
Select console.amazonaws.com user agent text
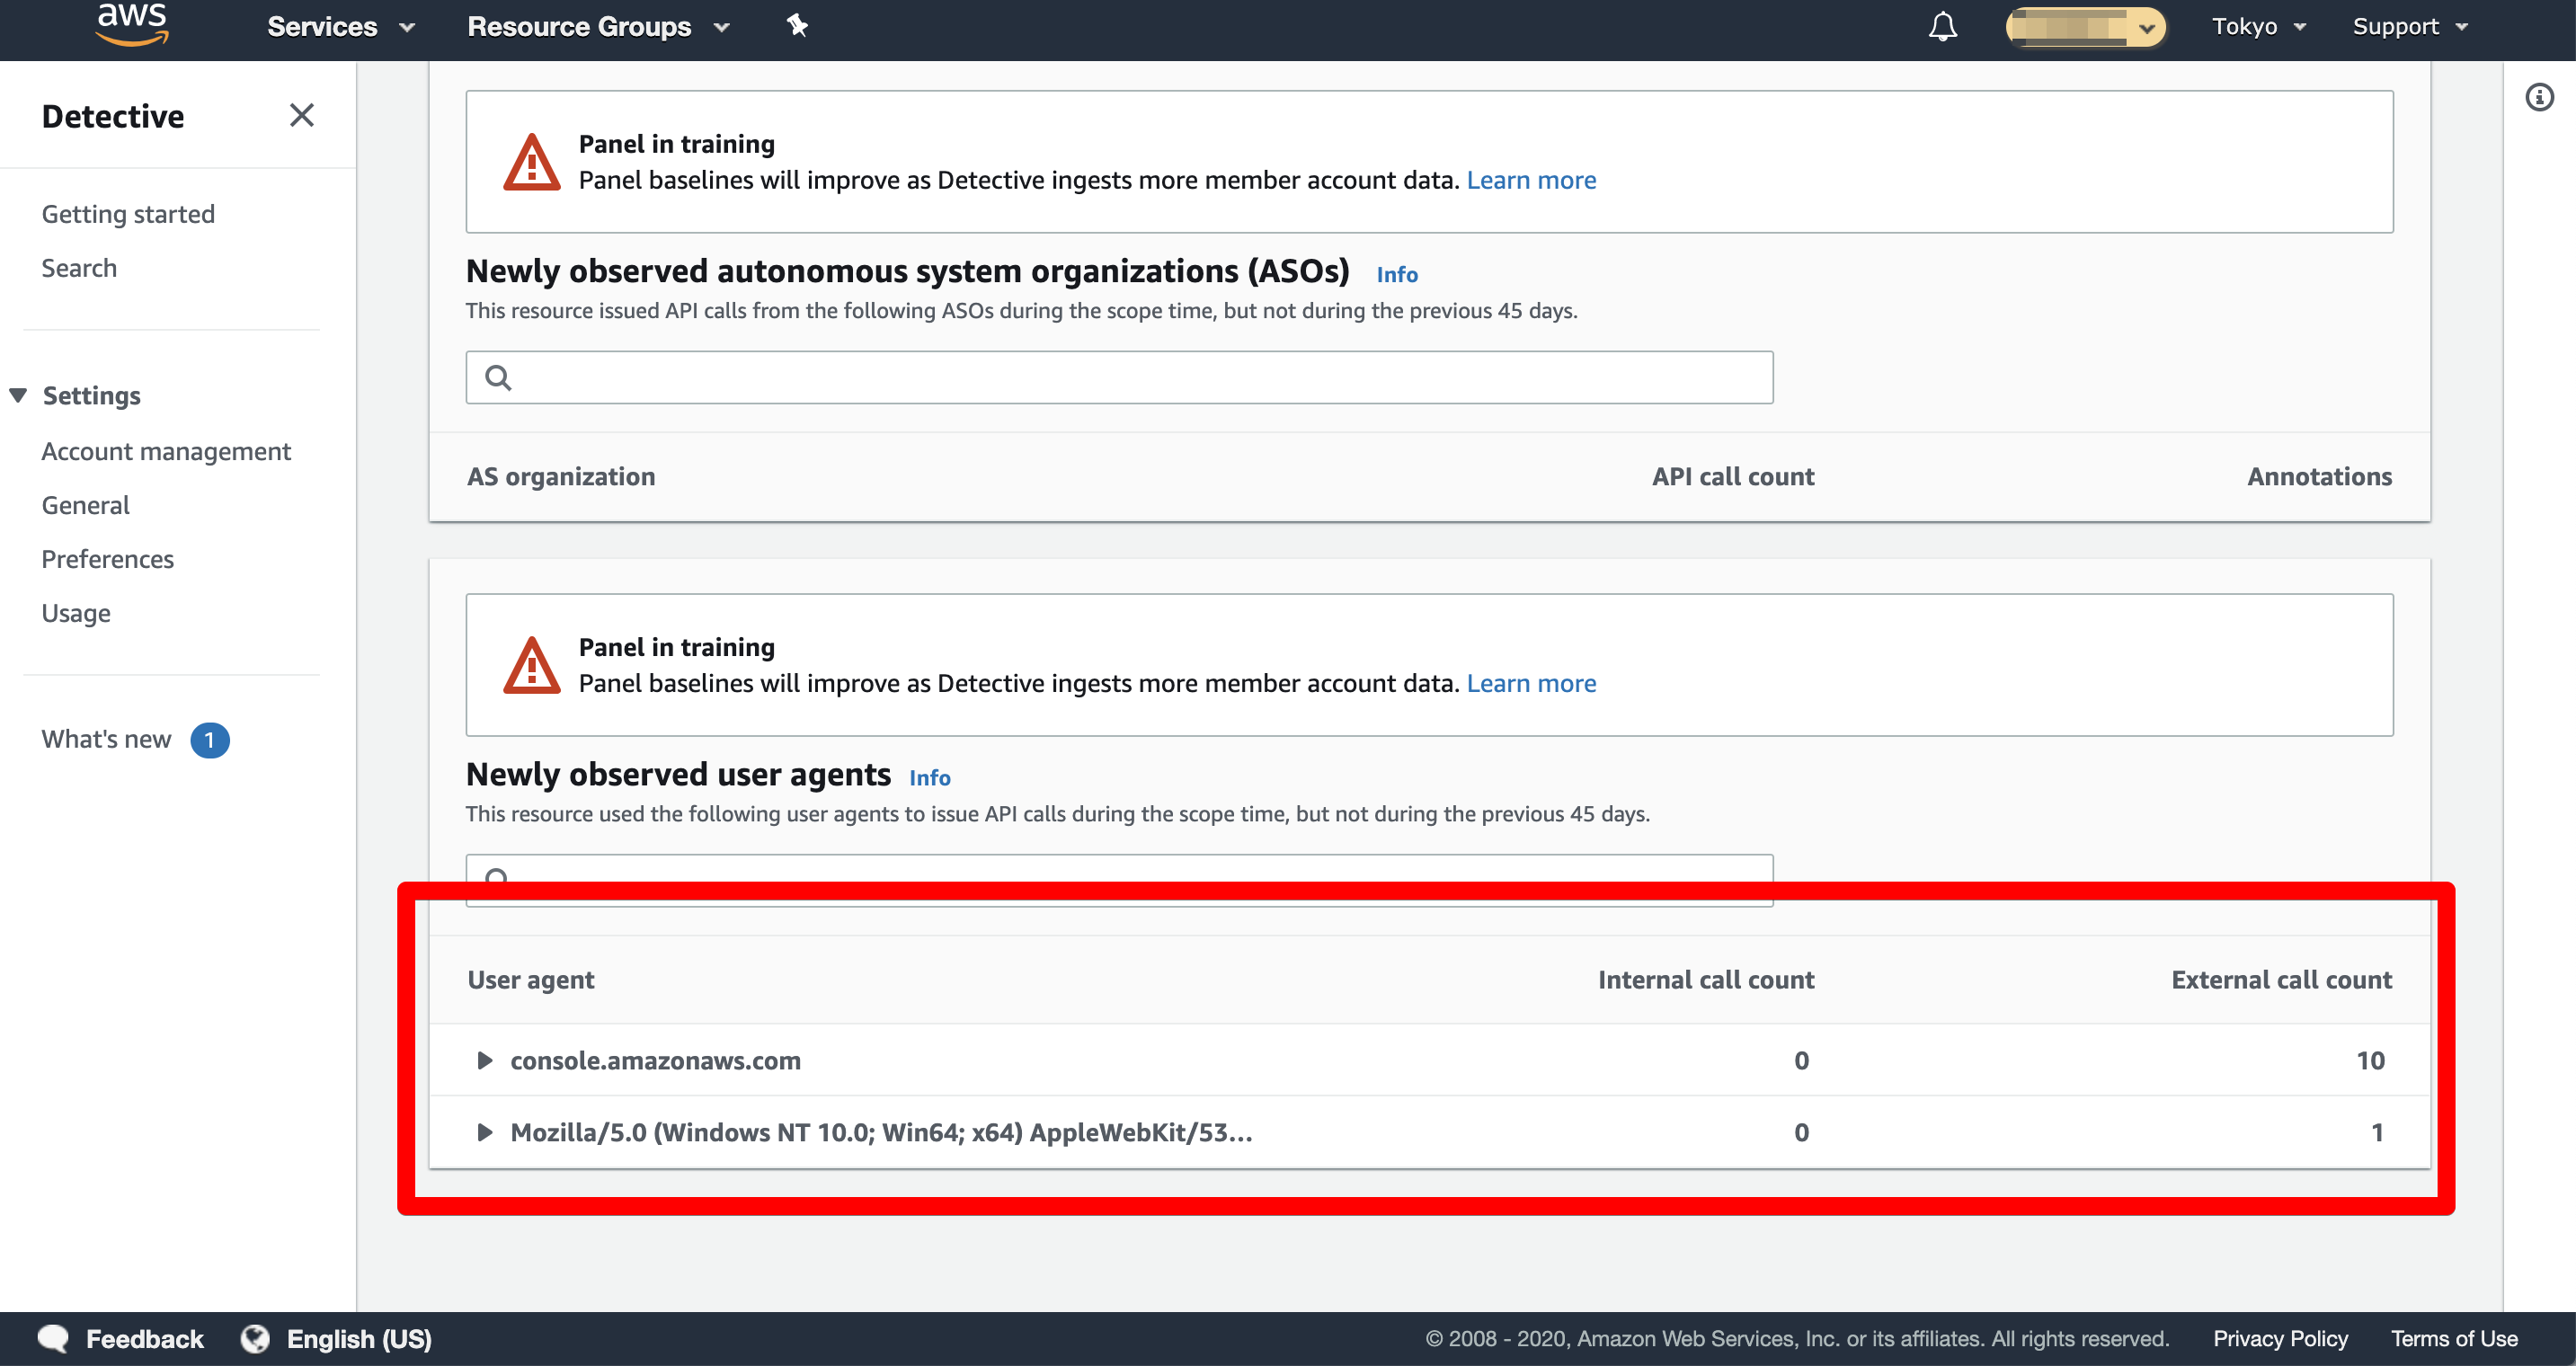click(655, 1060)
